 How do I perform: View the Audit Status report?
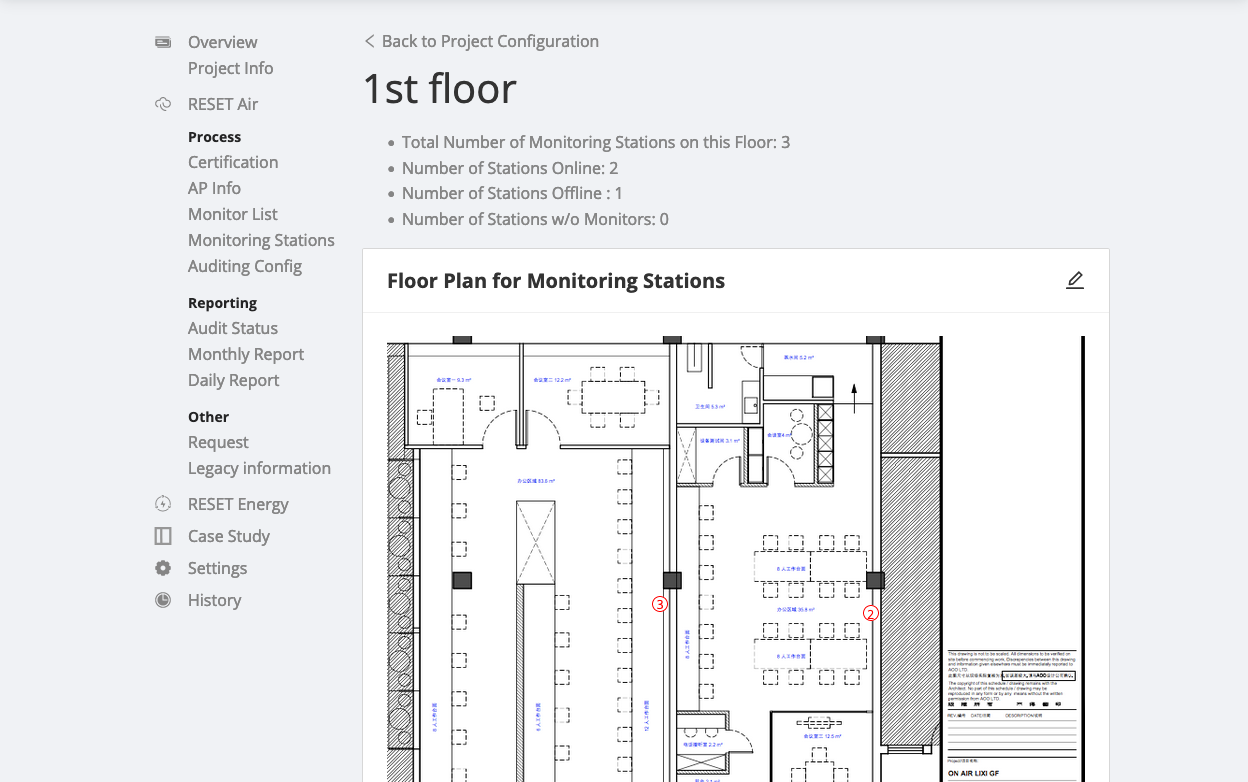[x=233, y=328]
